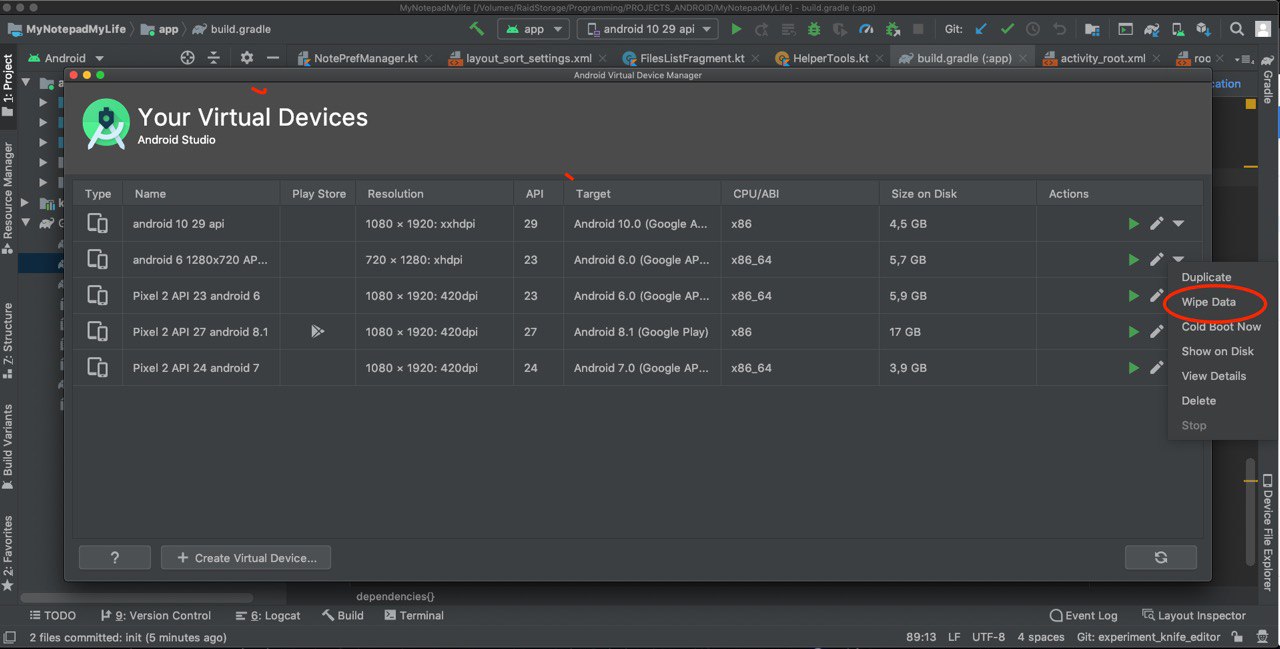Image resolution: width=1280 pixels, height=649 pixels.
Task: Switch to NotePrefManager.kt tab
Action: (365, 58)
